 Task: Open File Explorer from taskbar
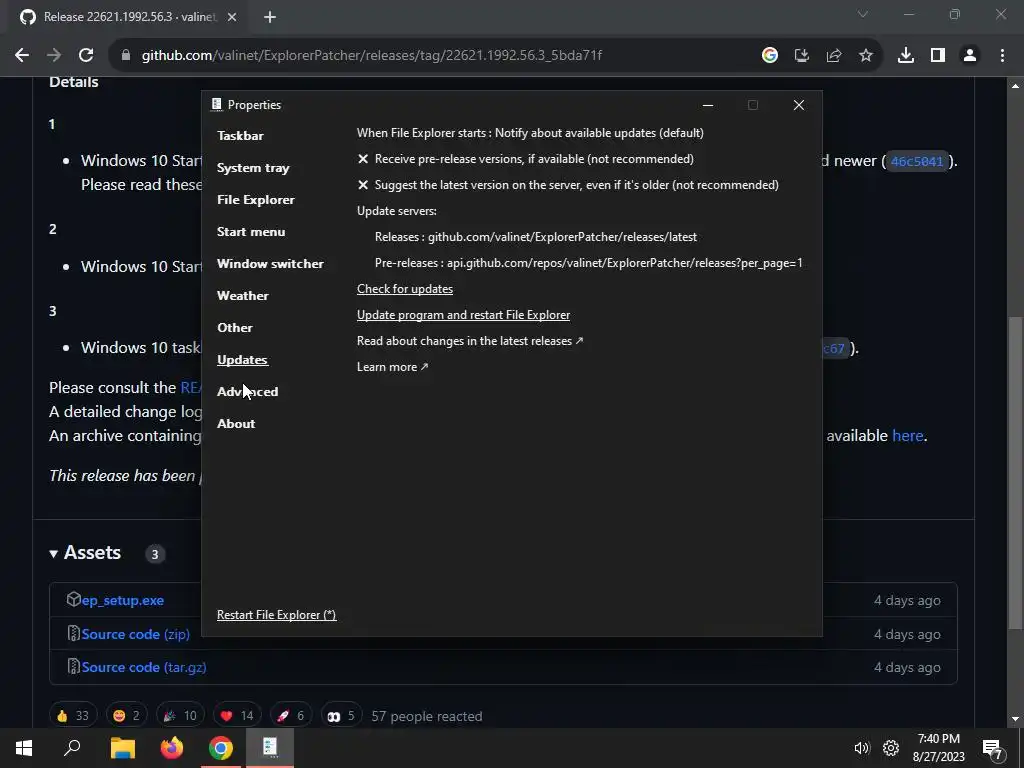pyautogui.click(x=122, y=748)
